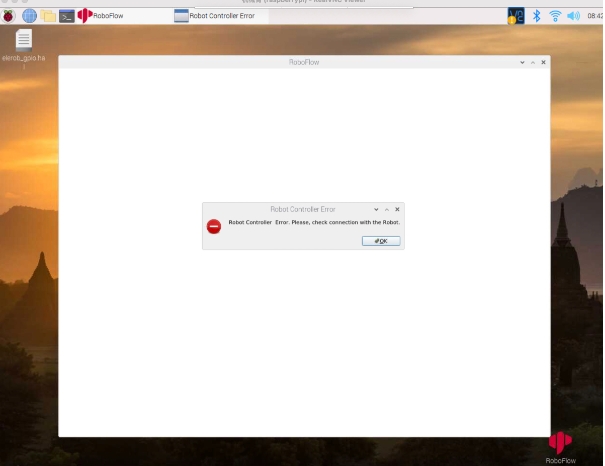605x466 pixels.
Task: Click the Robot Controller Error dialog title
Action: (x=303, y=209)
